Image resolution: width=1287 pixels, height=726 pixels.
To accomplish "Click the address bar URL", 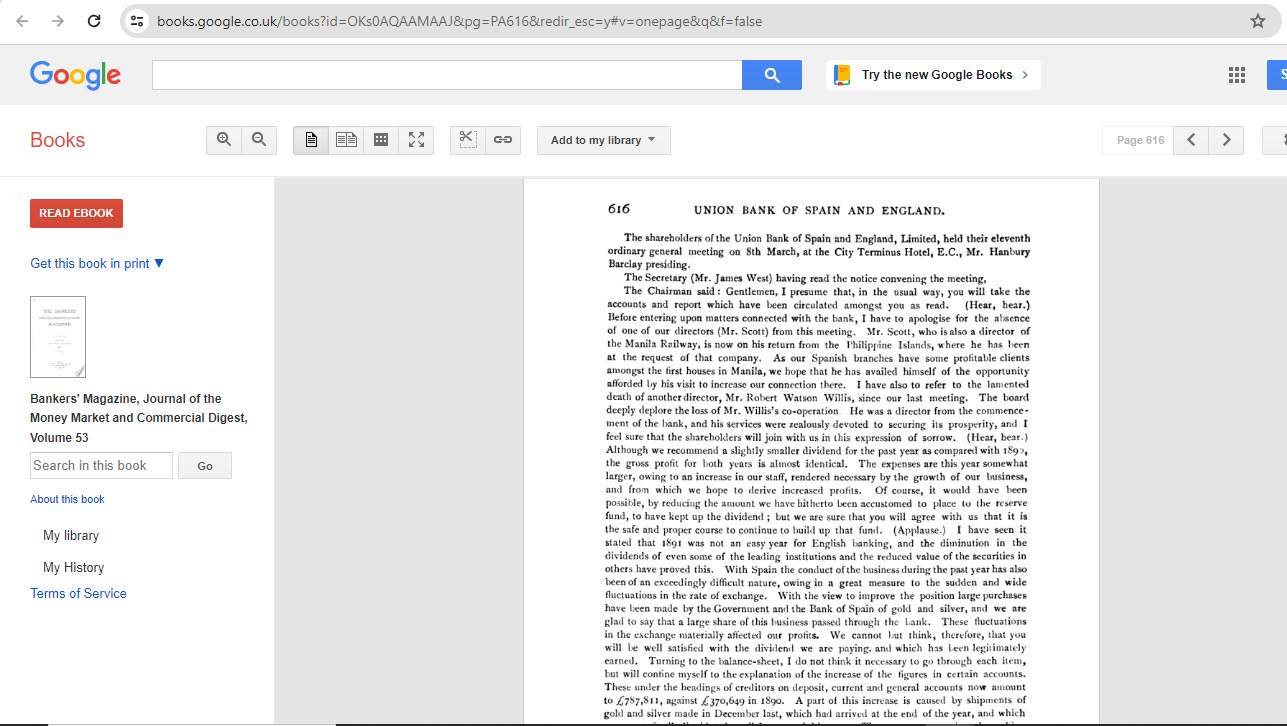I will click(x=459, y=21).
